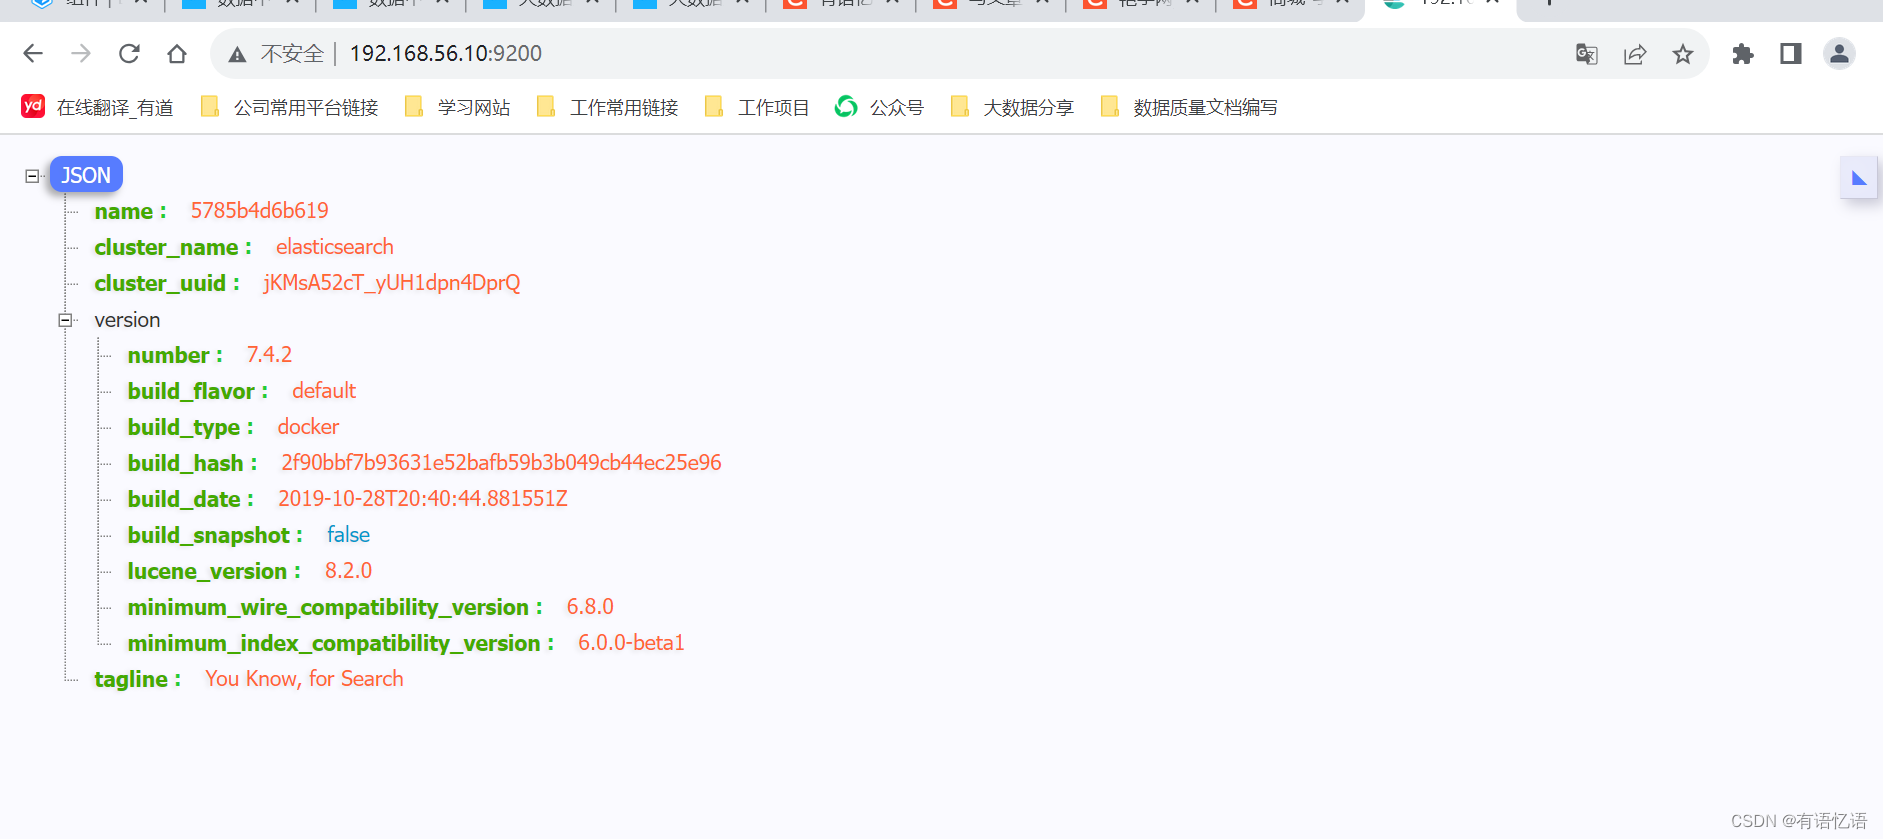This screenshot has height=839, width=1883.
Task: Click the value false
Action: [x=349, y=535]
